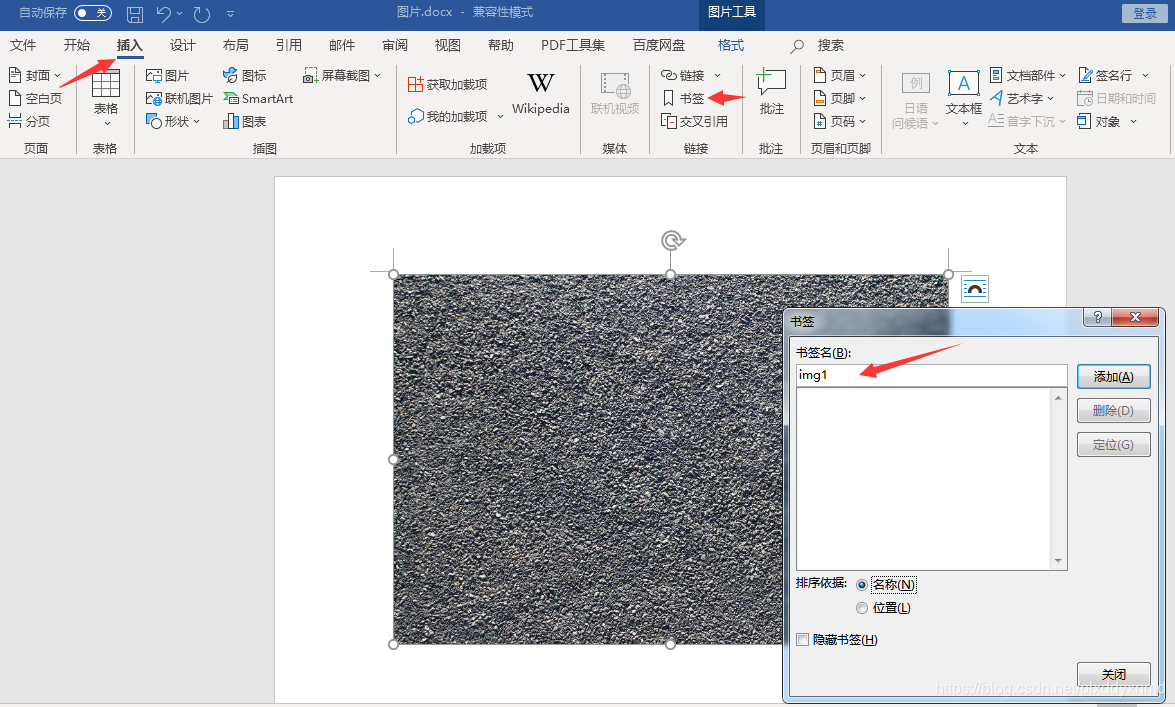1175x707 pixels.
Task: Click bookmark list scrollbar up arrow
Action: coord(1058,397)
